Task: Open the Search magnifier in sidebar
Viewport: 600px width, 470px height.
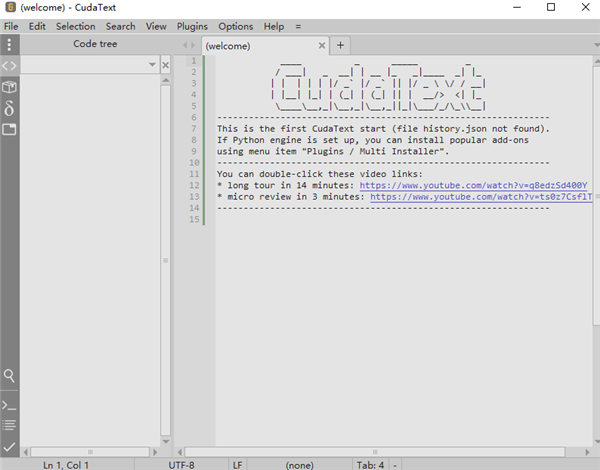Action: click(9, 376)
